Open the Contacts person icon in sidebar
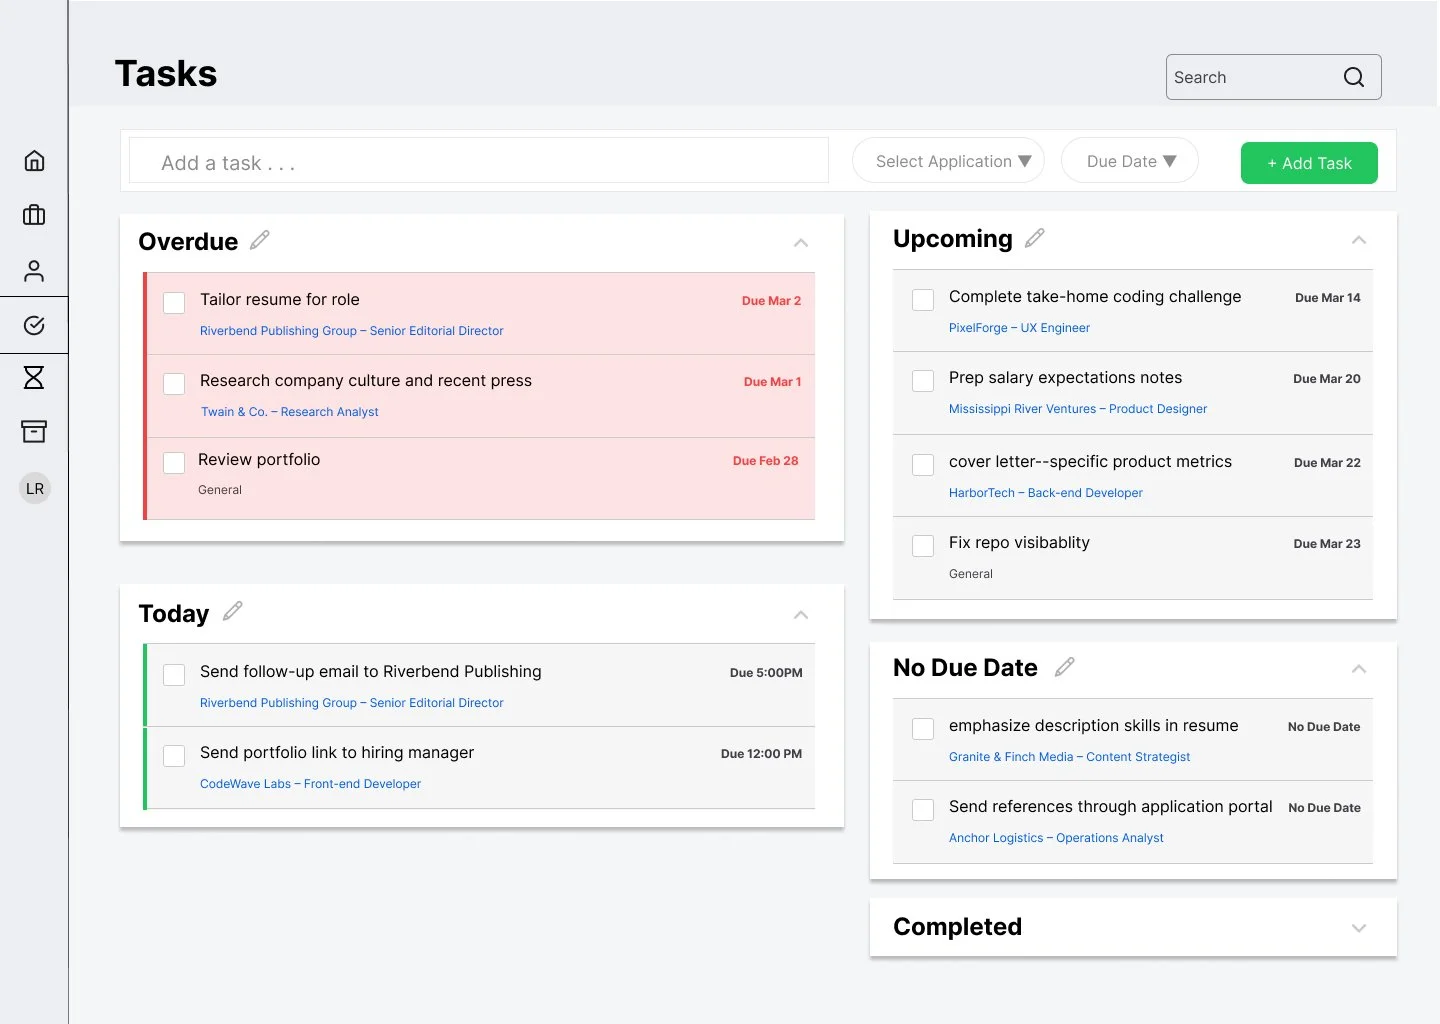 (x=34, y=270)
